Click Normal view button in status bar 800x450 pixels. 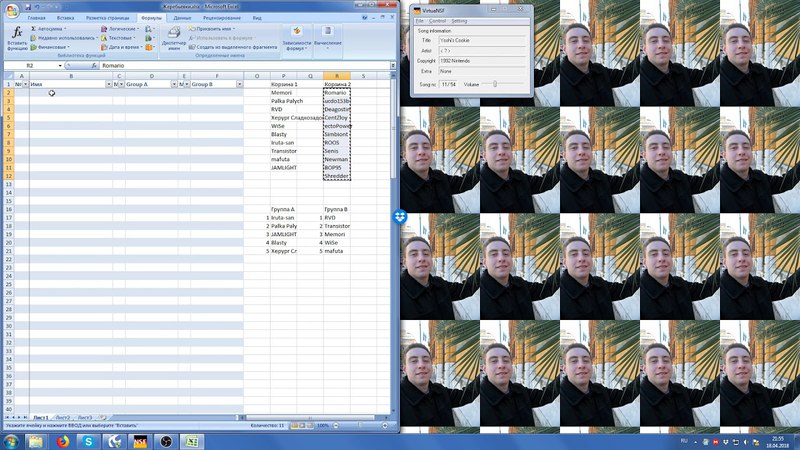point(294,426)
